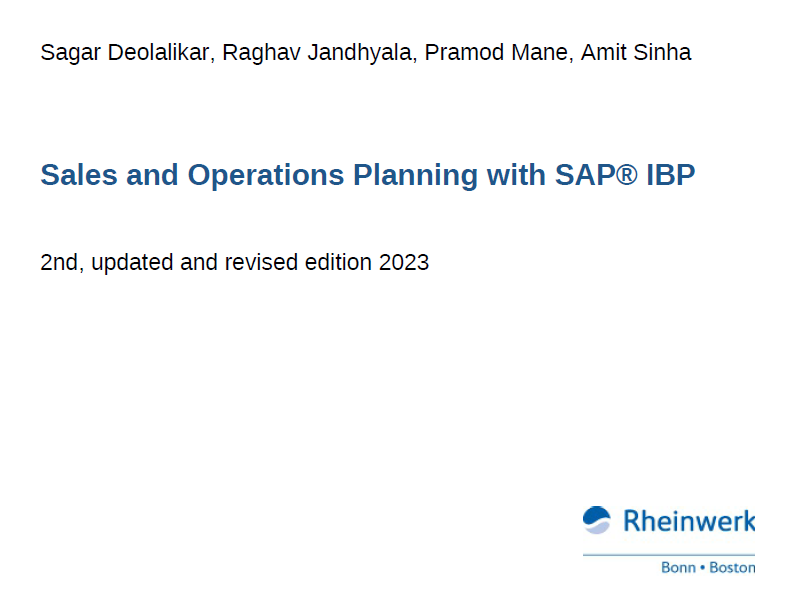Click the Rheinwerk publisher name text

[689, 521]
